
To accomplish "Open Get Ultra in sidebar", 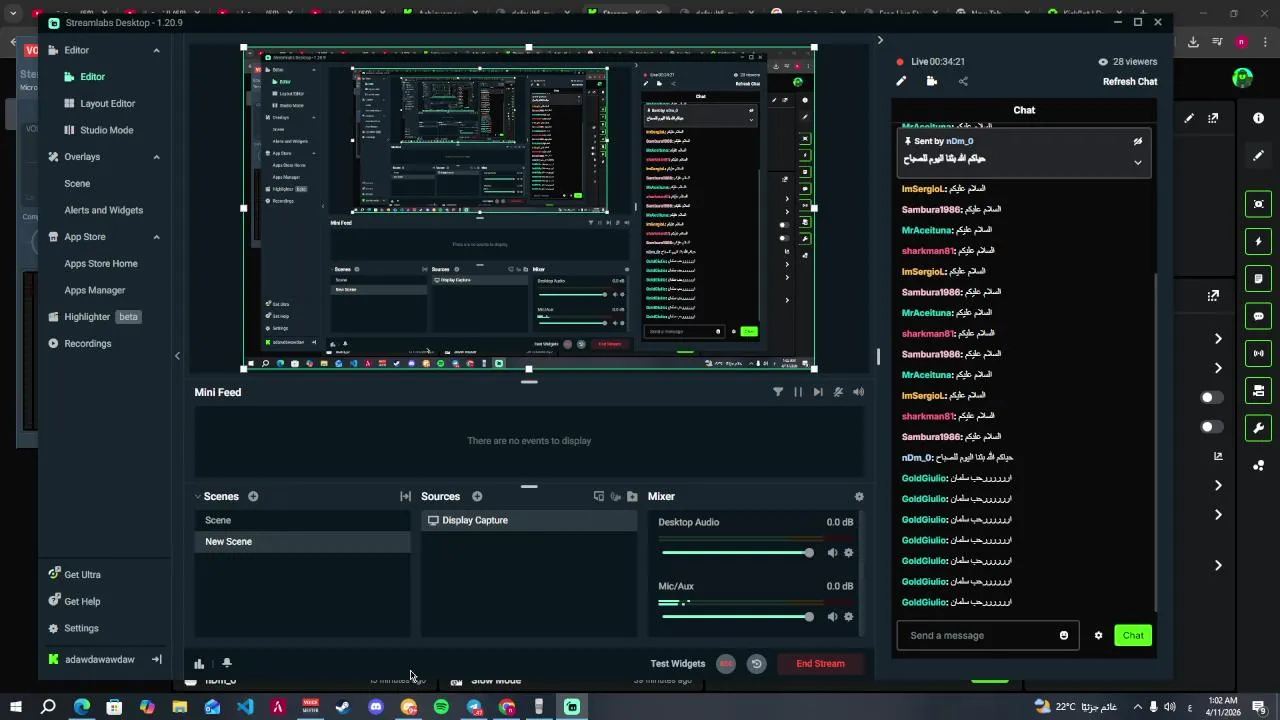I will (x=75, y=575).
